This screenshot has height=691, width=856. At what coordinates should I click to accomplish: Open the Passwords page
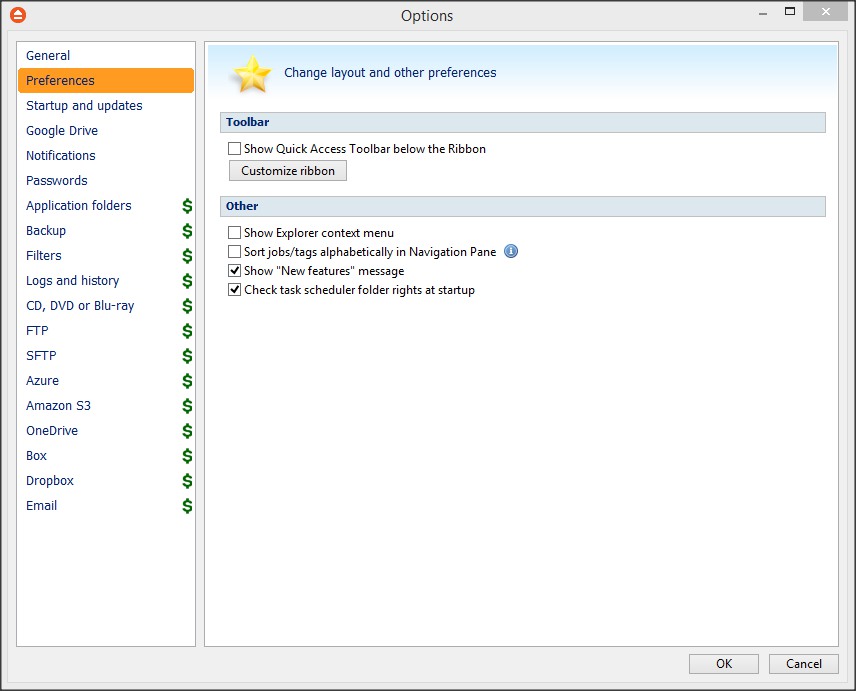(106, 181)
